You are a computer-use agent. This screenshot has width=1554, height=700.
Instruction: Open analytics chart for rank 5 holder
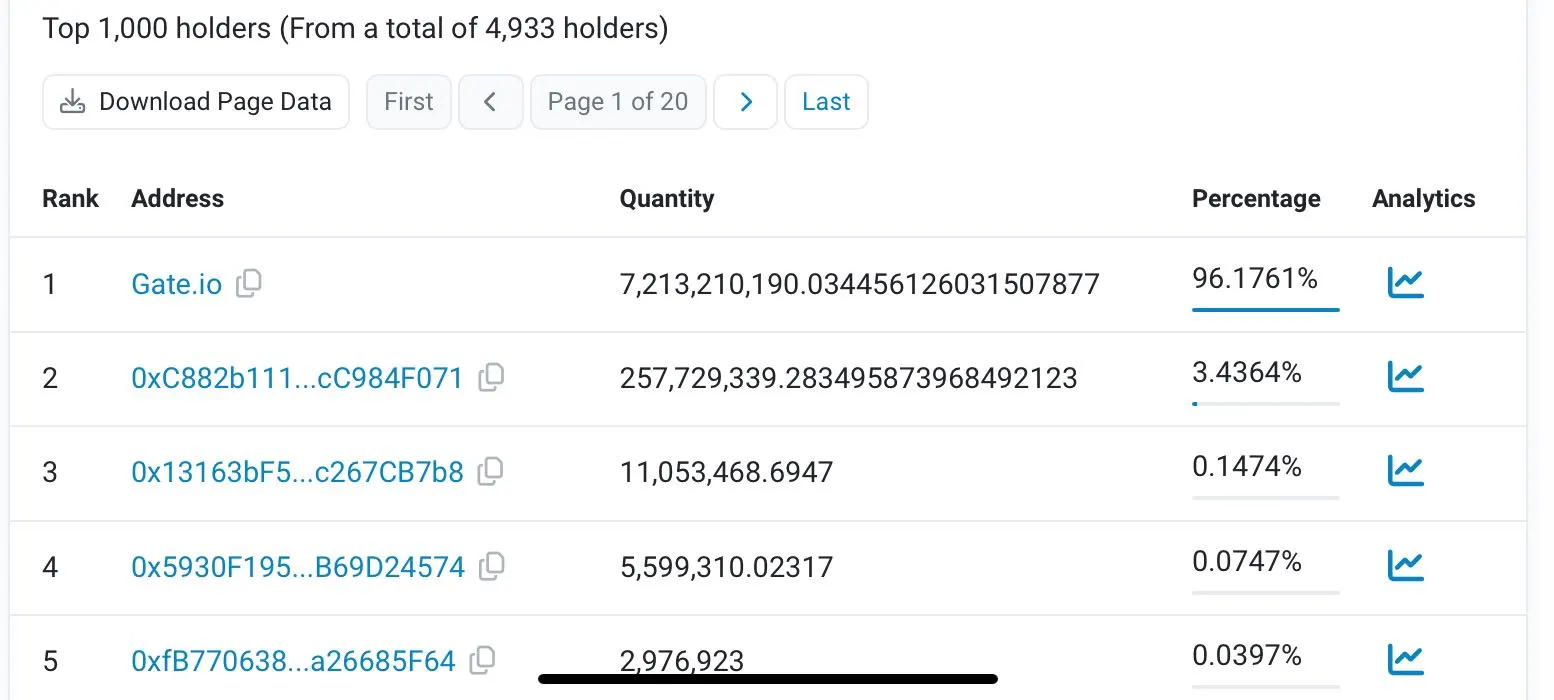(1405, 659)
